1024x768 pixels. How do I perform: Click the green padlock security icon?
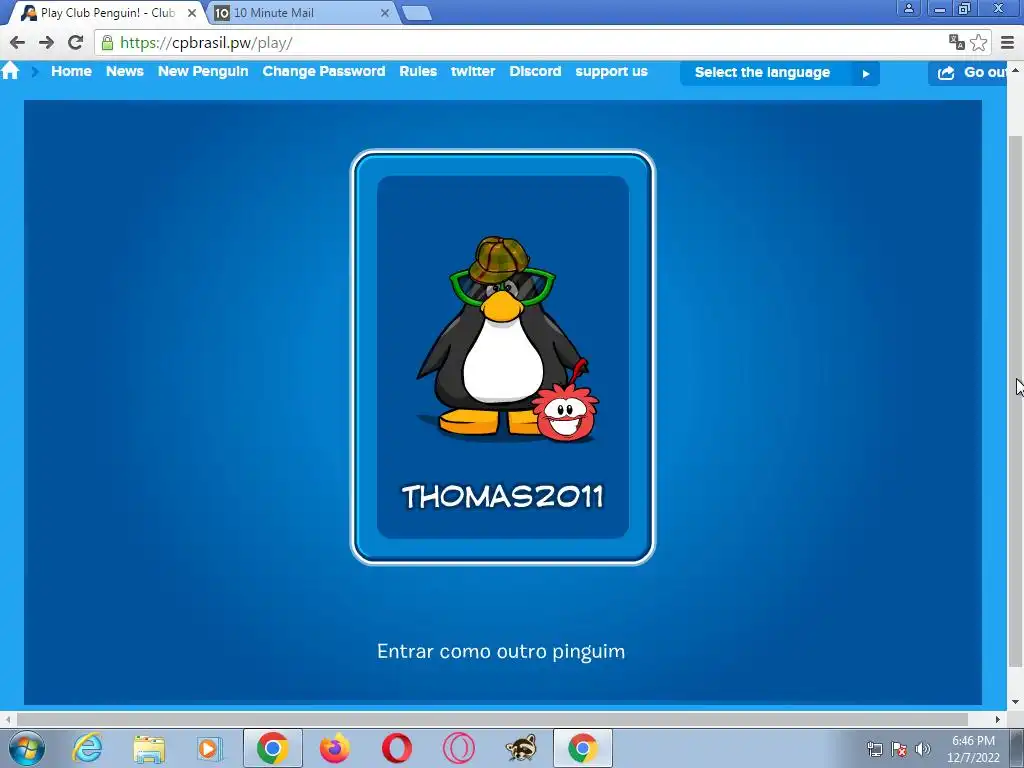108,43
